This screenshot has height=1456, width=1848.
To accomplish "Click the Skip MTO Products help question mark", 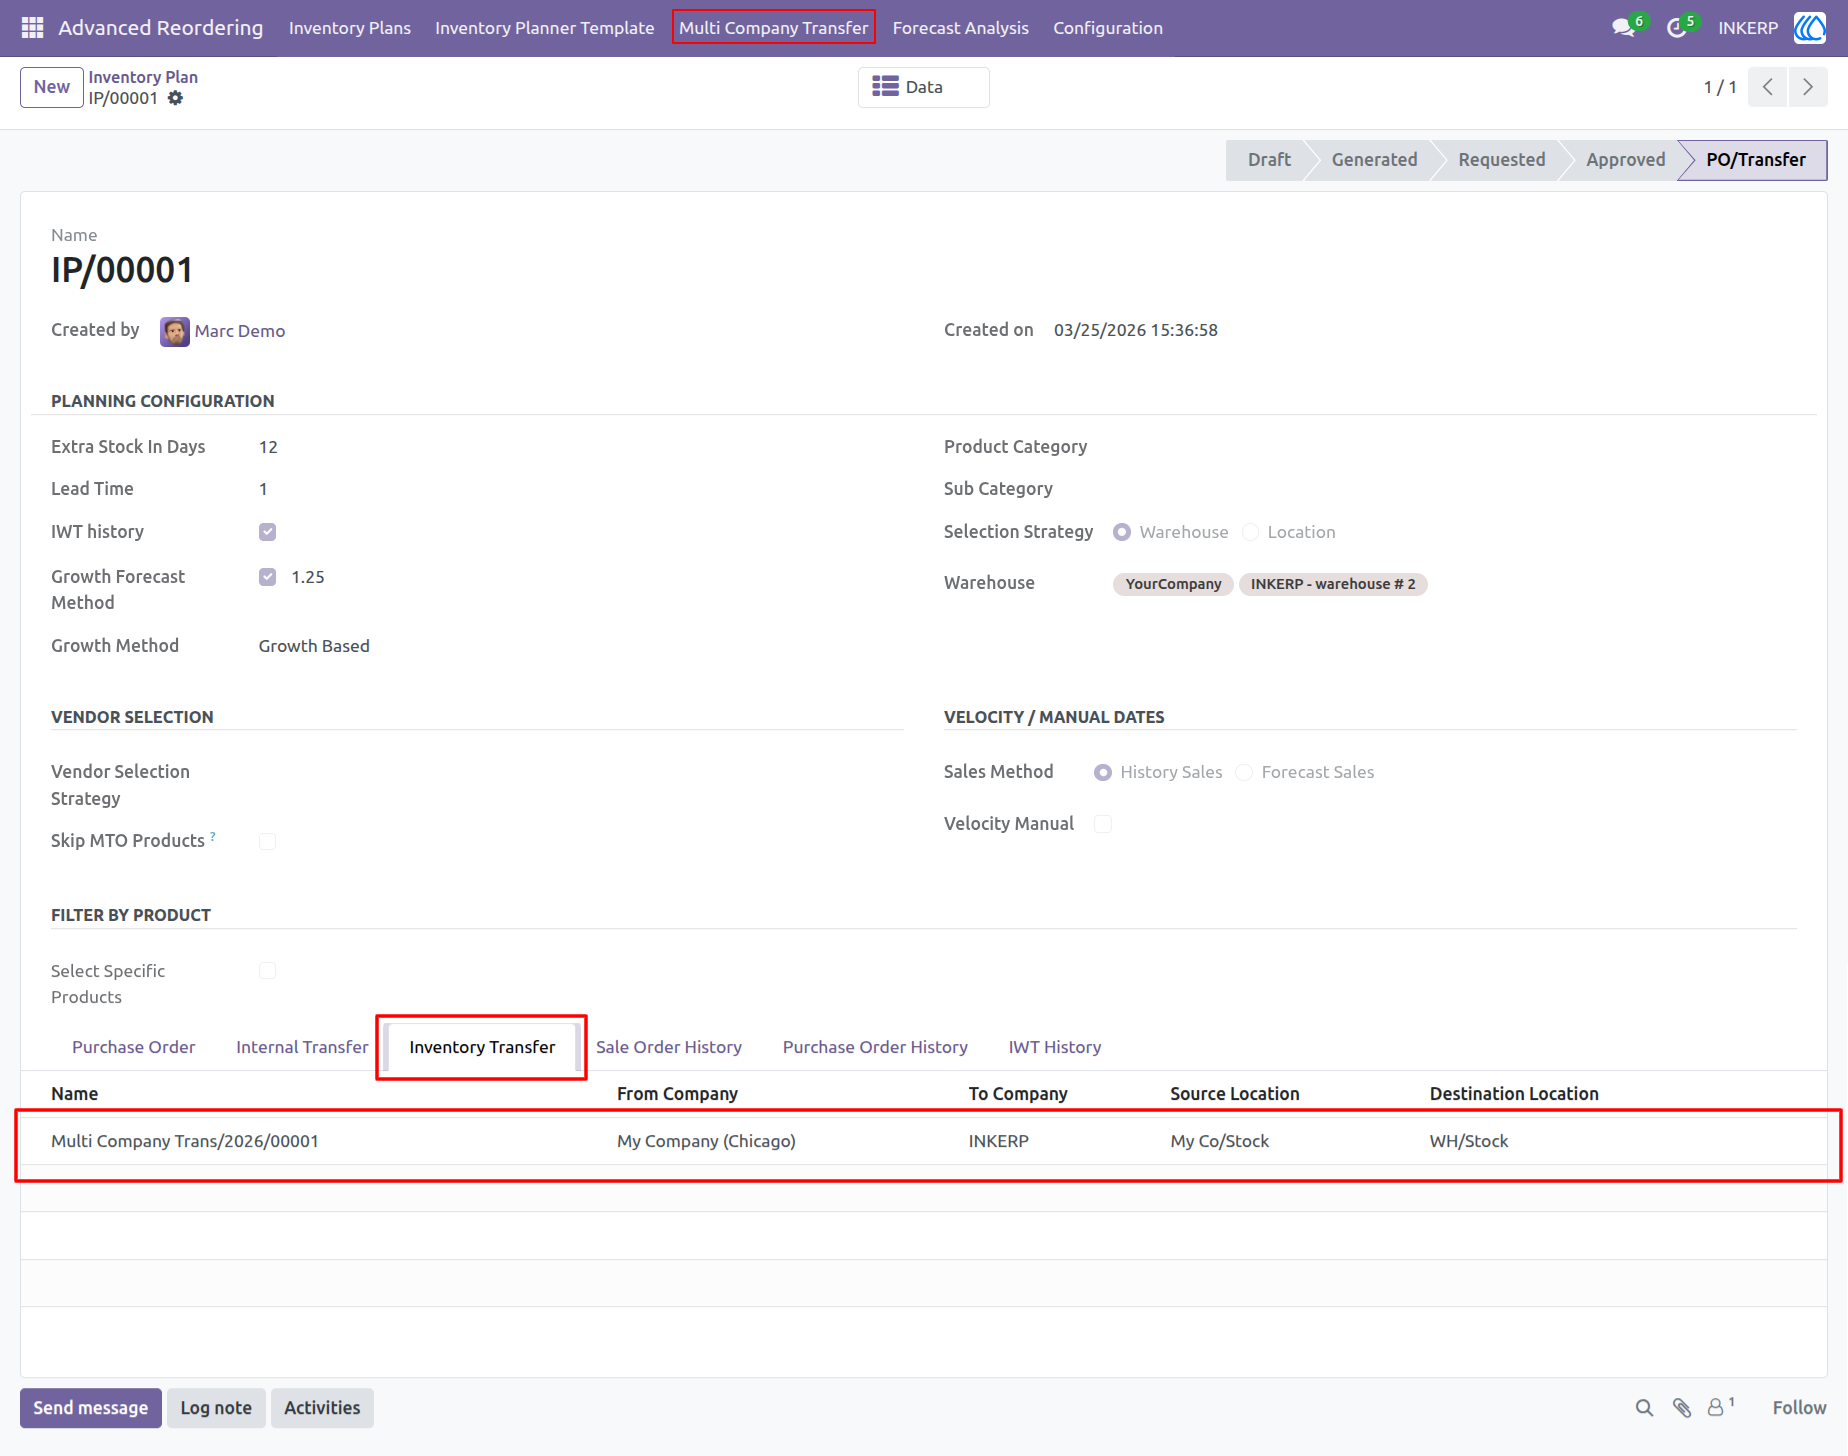I will point(213,836).
